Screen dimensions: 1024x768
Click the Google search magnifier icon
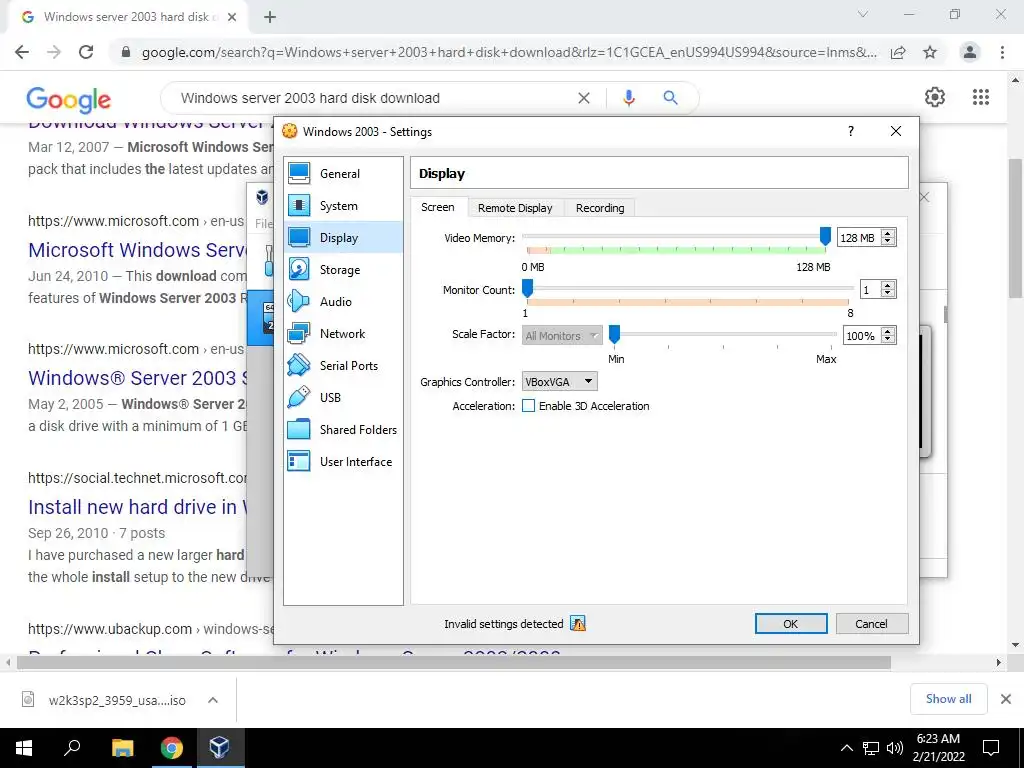[670, 98]
